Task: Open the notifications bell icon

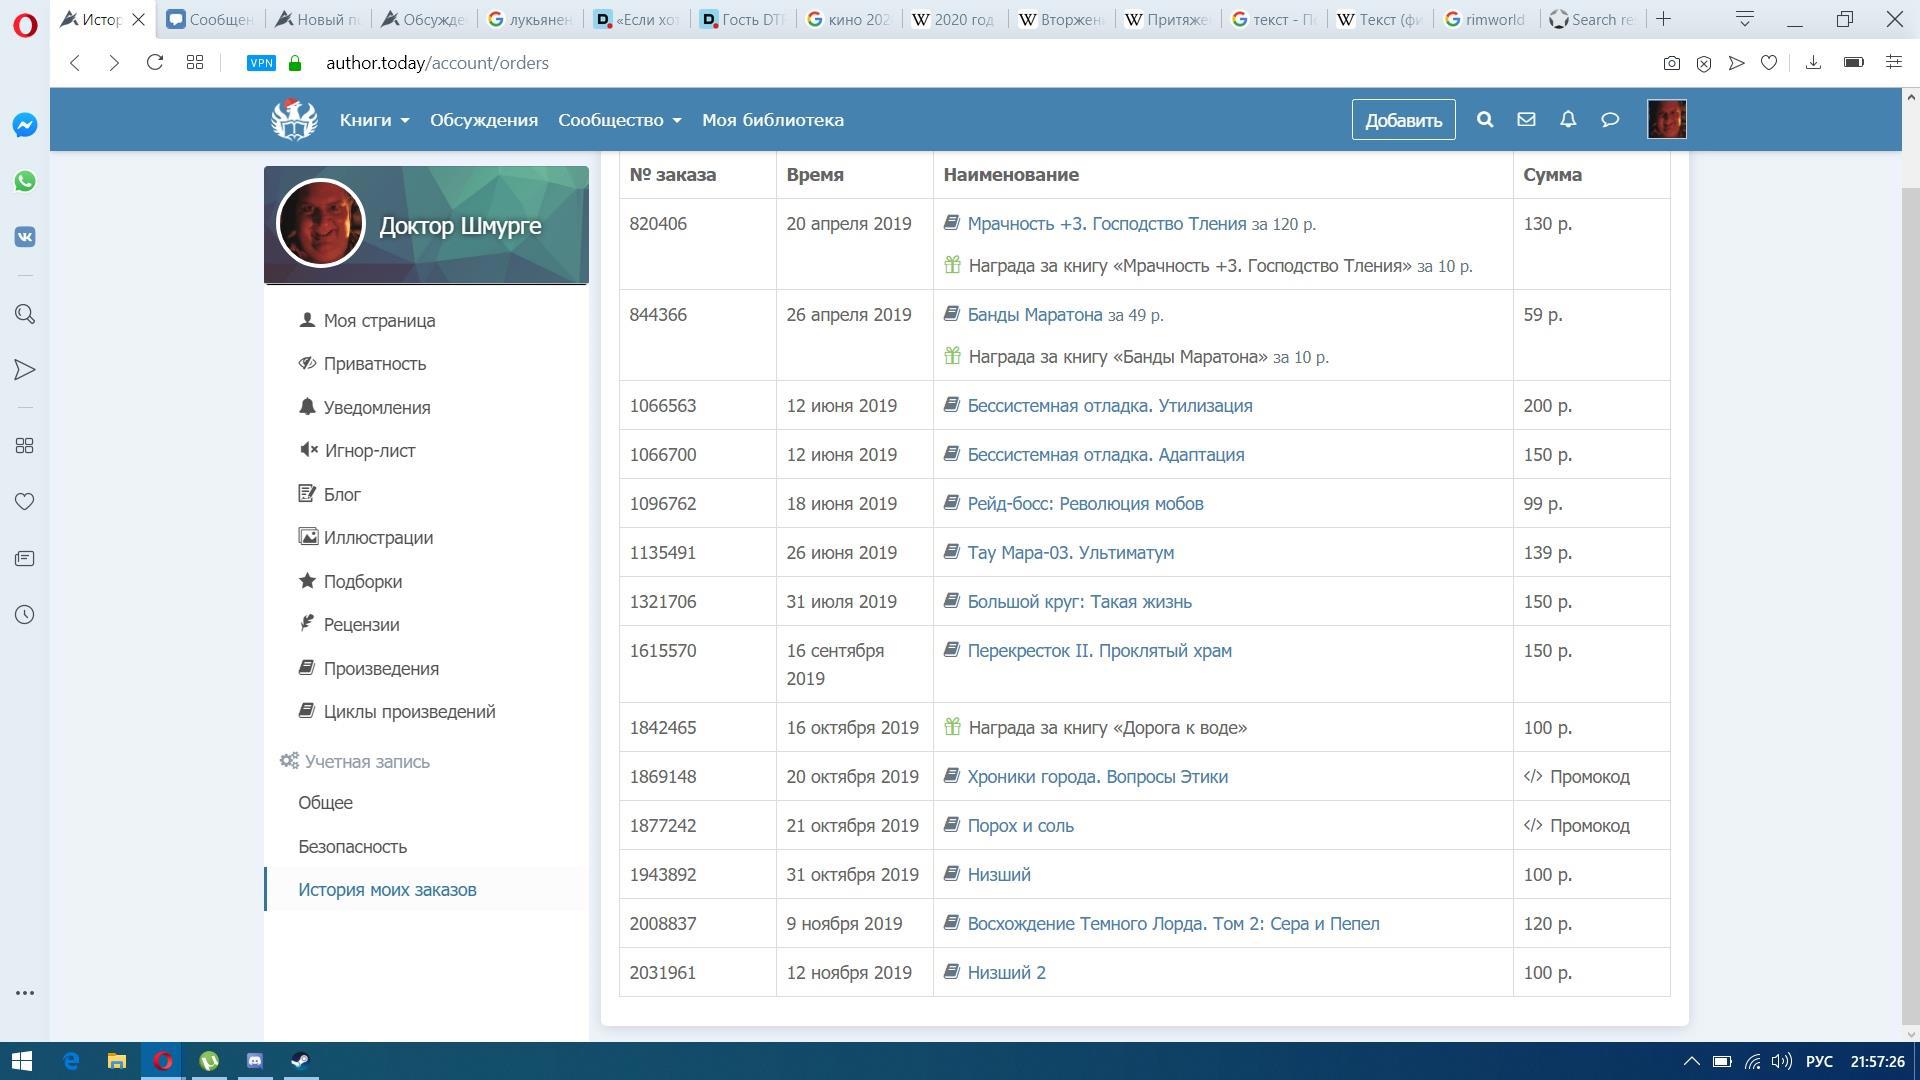Action: click(x=1568, y=120)
